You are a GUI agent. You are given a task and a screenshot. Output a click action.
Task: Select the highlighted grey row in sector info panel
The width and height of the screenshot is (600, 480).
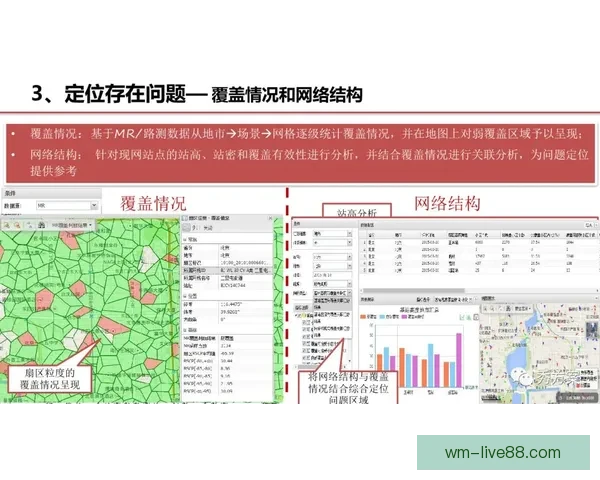[227, 270]
